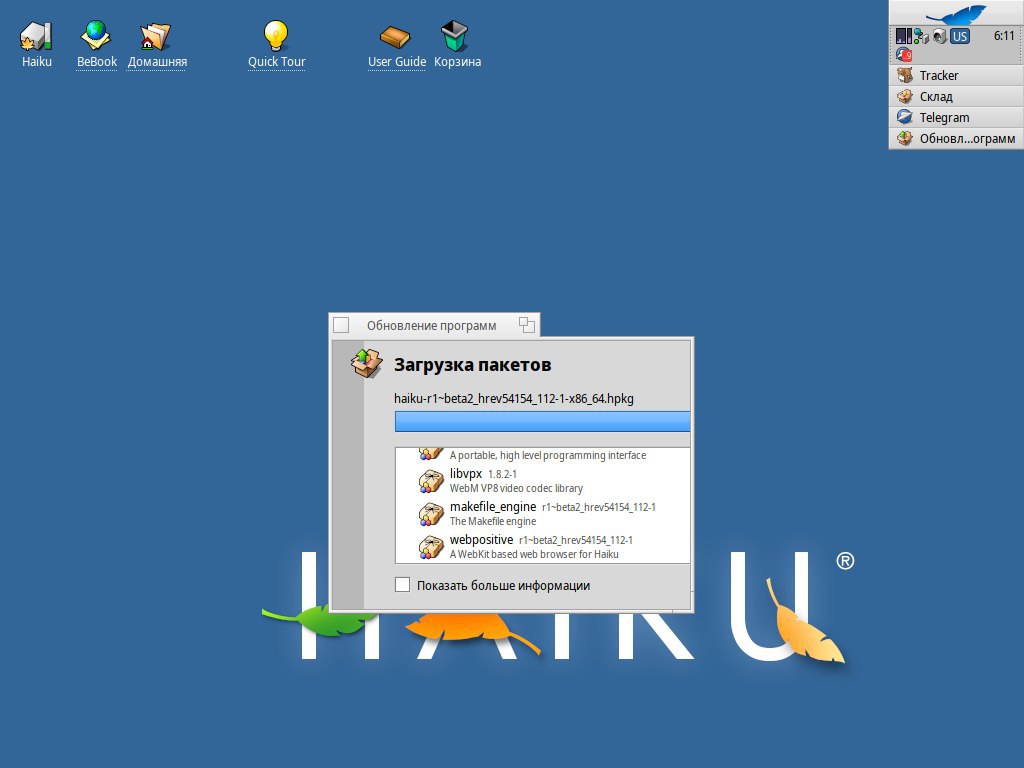Click the Склад box icon in Deskbar
1024x768 pixels.
(x=904, y=96)
